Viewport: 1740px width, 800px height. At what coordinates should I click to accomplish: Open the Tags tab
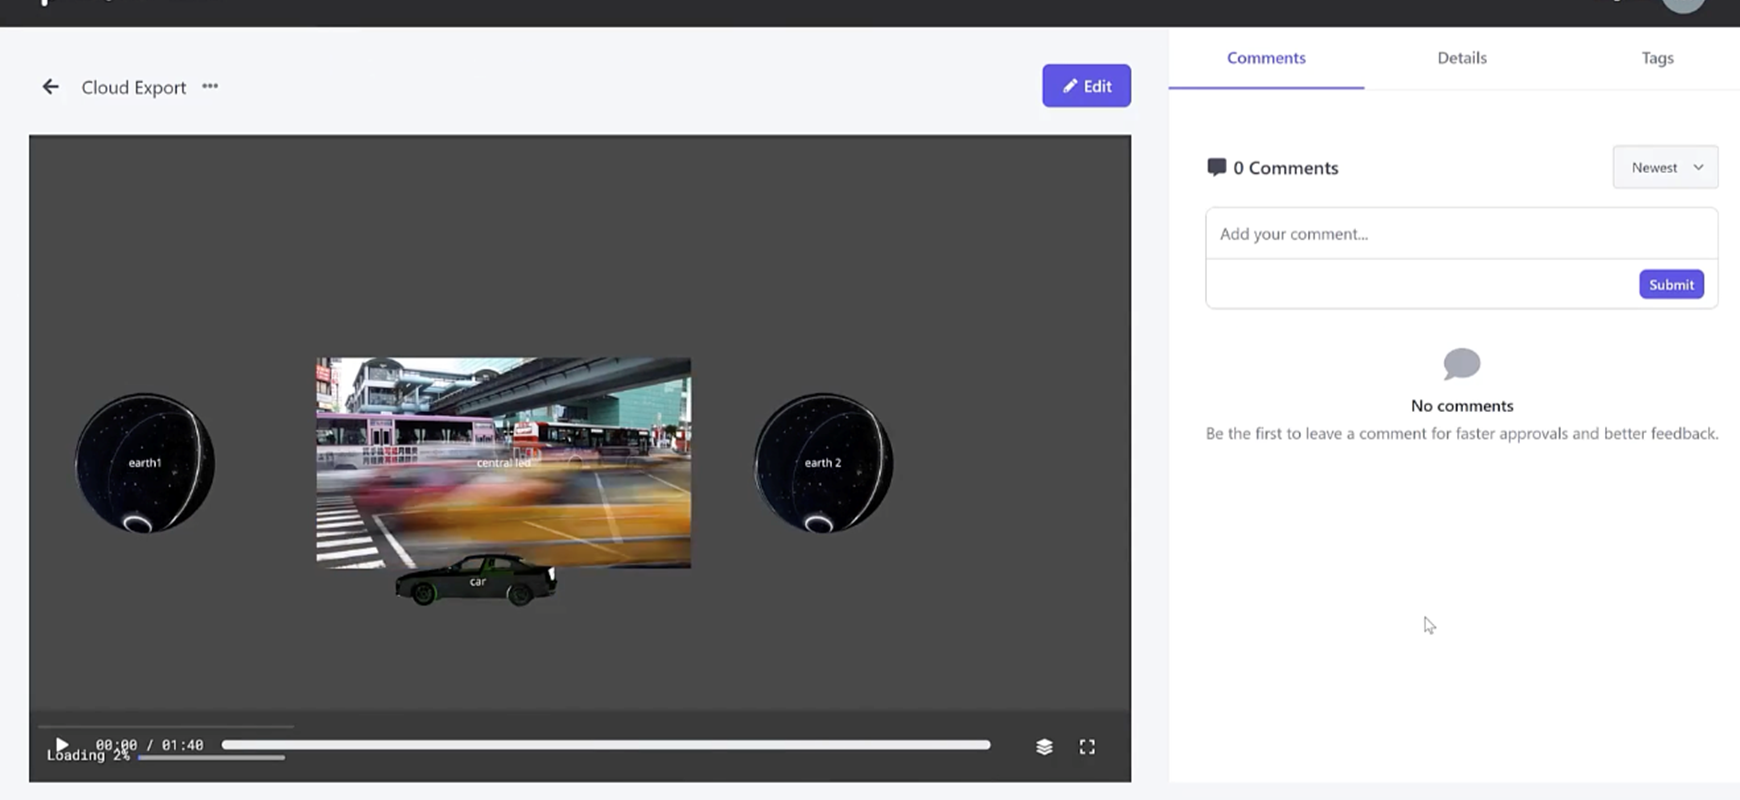(x=1657, y=58)
